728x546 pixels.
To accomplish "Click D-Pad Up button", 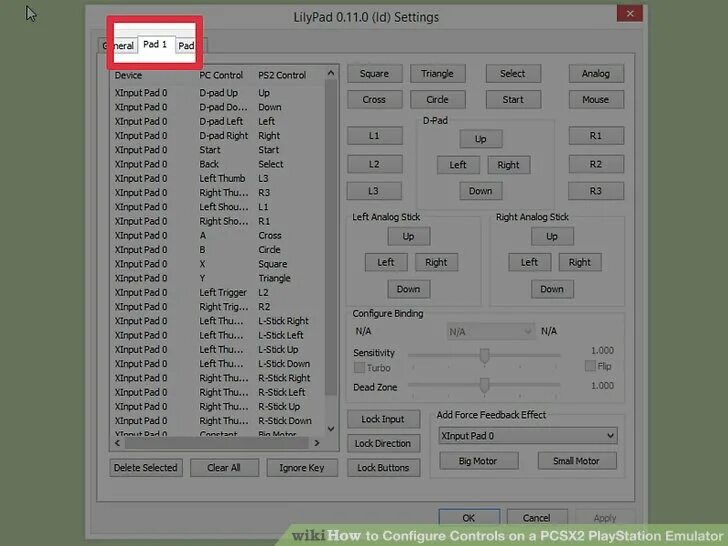I will (x=481, y=139).
